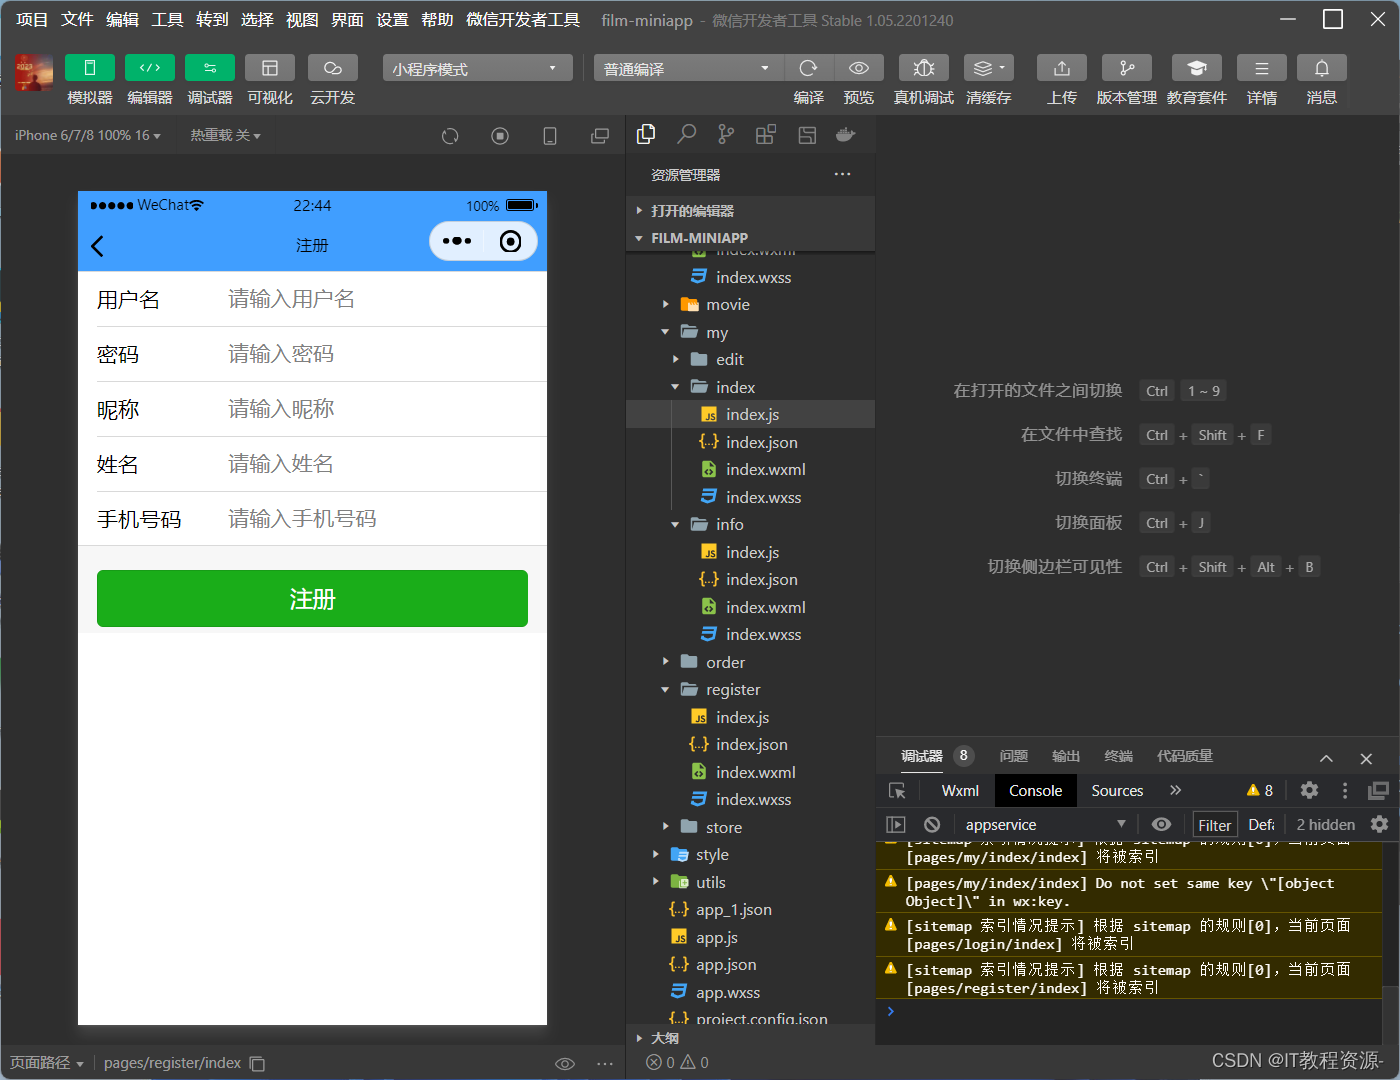Screen dimensions: 1400x1080
Task: Go back with simulator back arrow
Action: (98, 246)
